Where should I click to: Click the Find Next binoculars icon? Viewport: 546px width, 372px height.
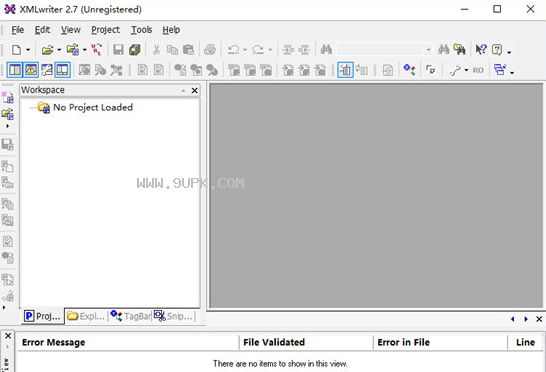click(x=443, y=50)
